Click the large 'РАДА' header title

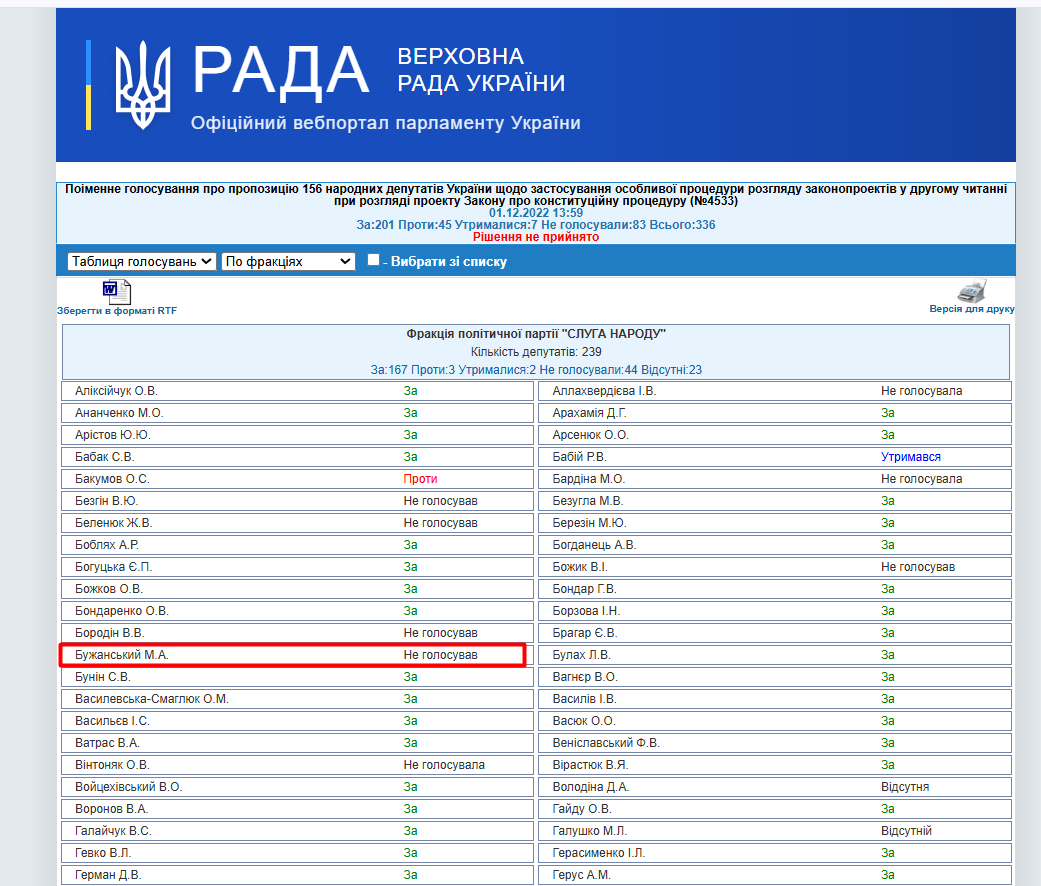pyautogui.click(x=281, y=71)
